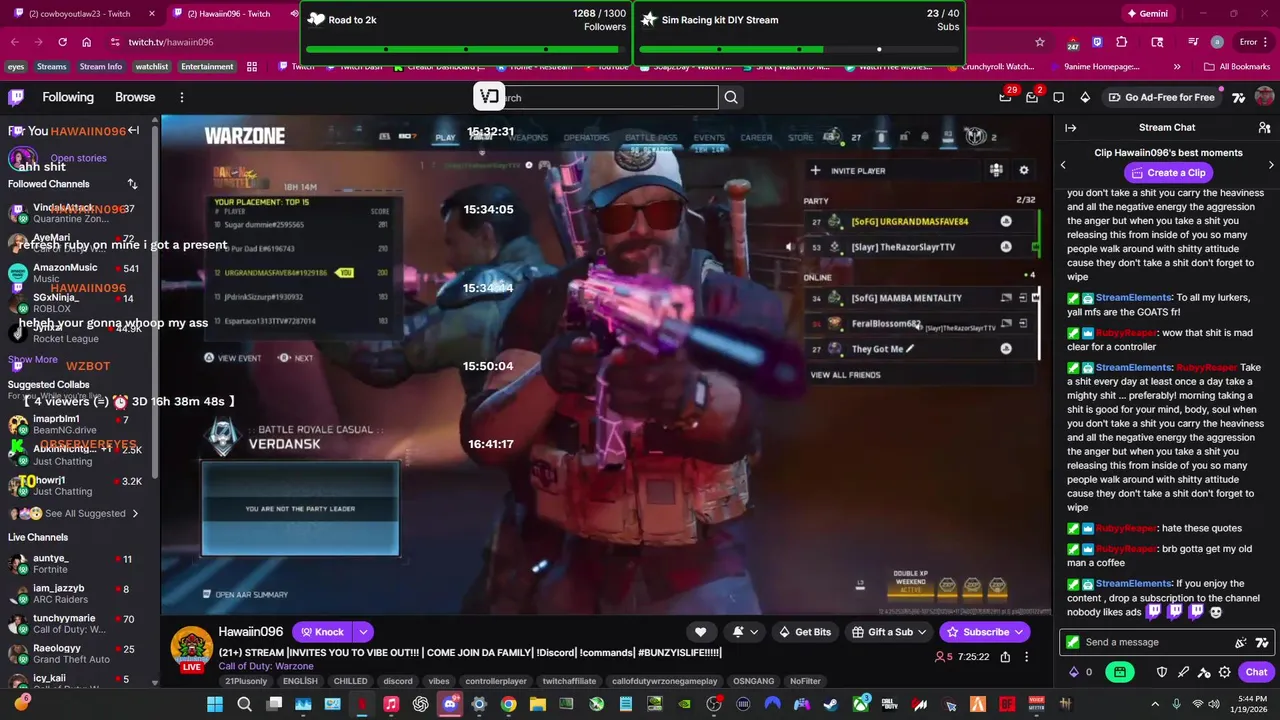Open the Browse navigation item
This screenshot has width=1280, height=720.
(135, 97)
